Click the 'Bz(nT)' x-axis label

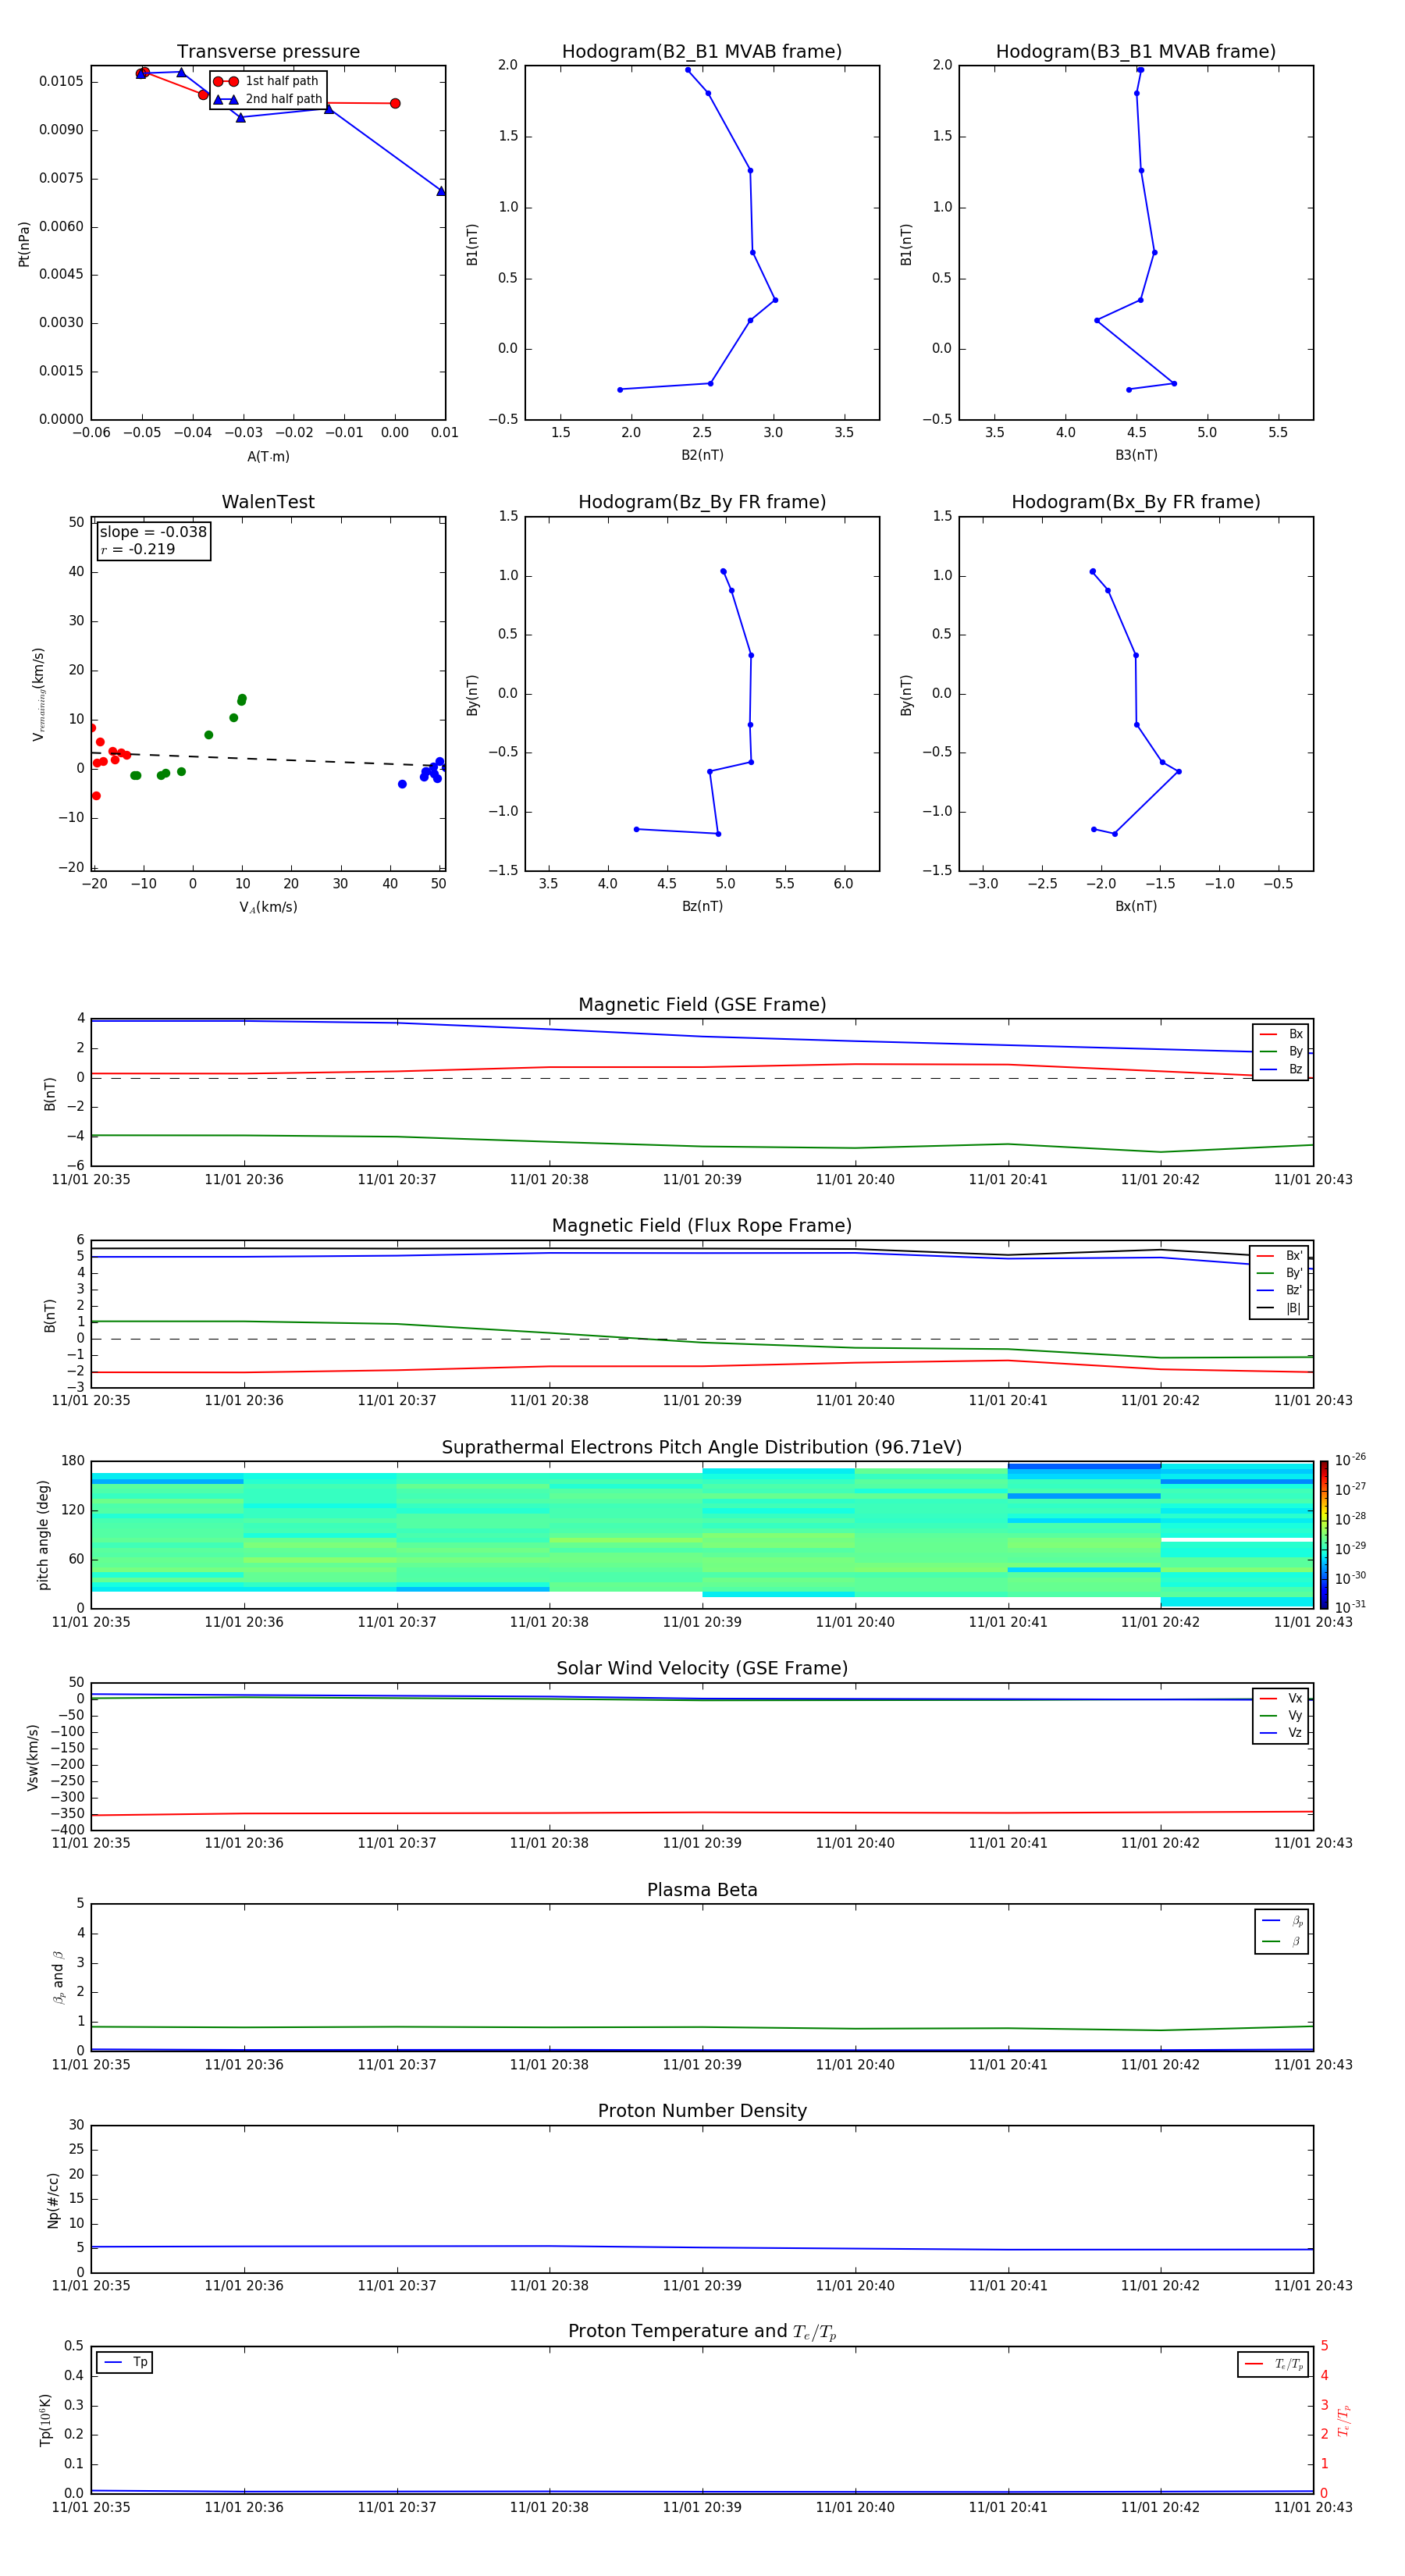(x=702, y=906)
